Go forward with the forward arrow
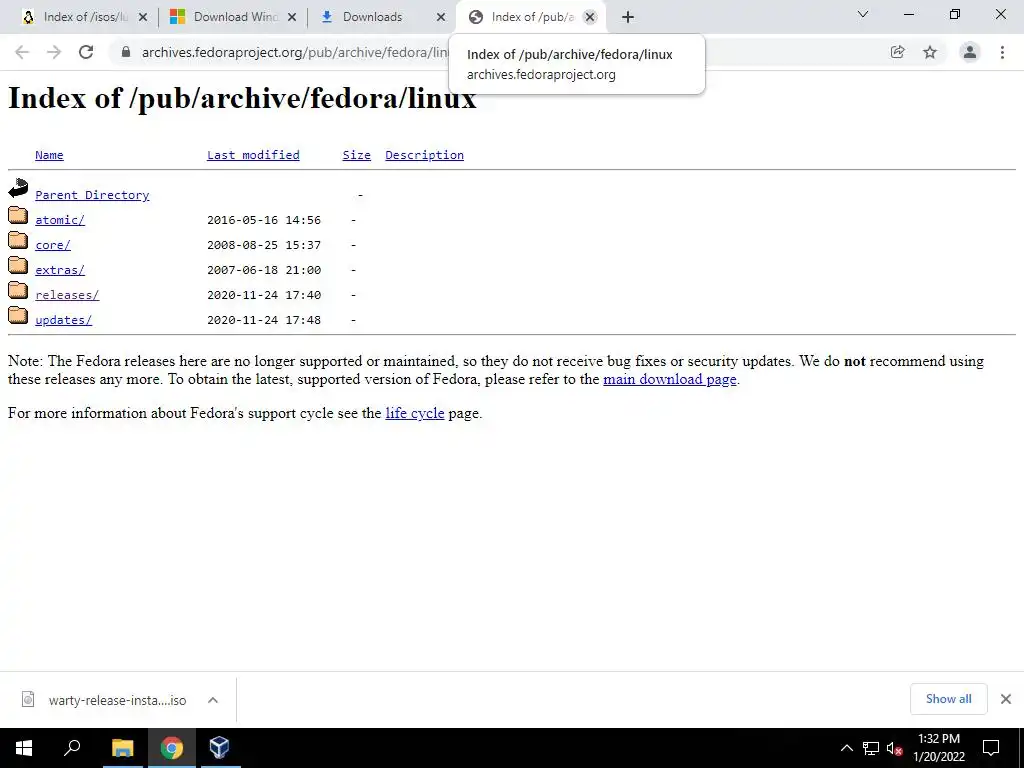The height and width of the screenshot is (768, 1024). [x=54, y=52]
